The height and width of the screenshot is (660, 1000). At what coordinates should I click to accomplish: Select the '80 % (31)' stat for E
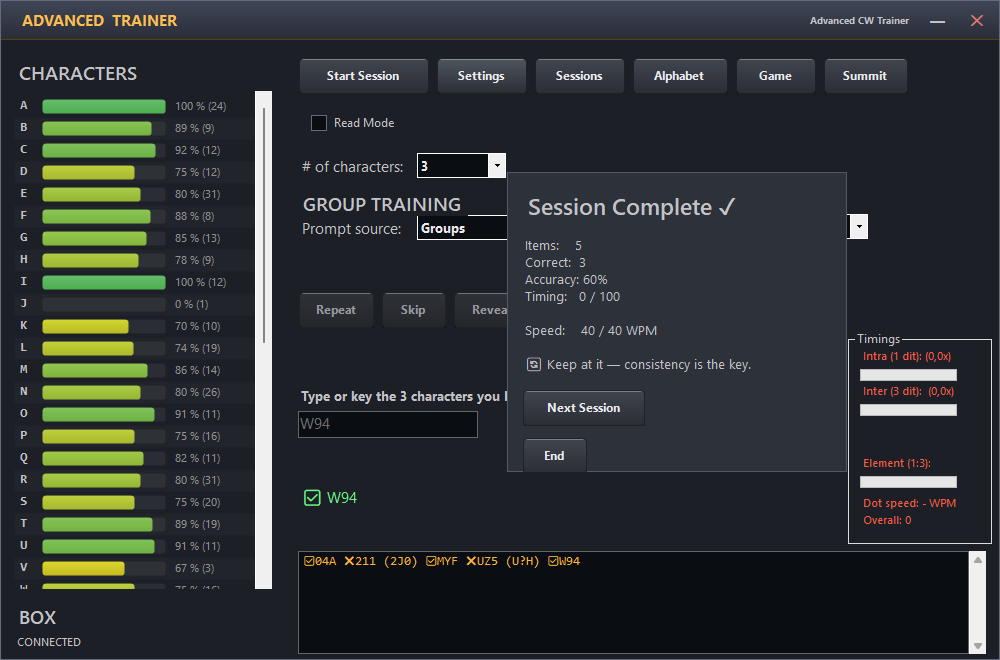pos(198,194)
